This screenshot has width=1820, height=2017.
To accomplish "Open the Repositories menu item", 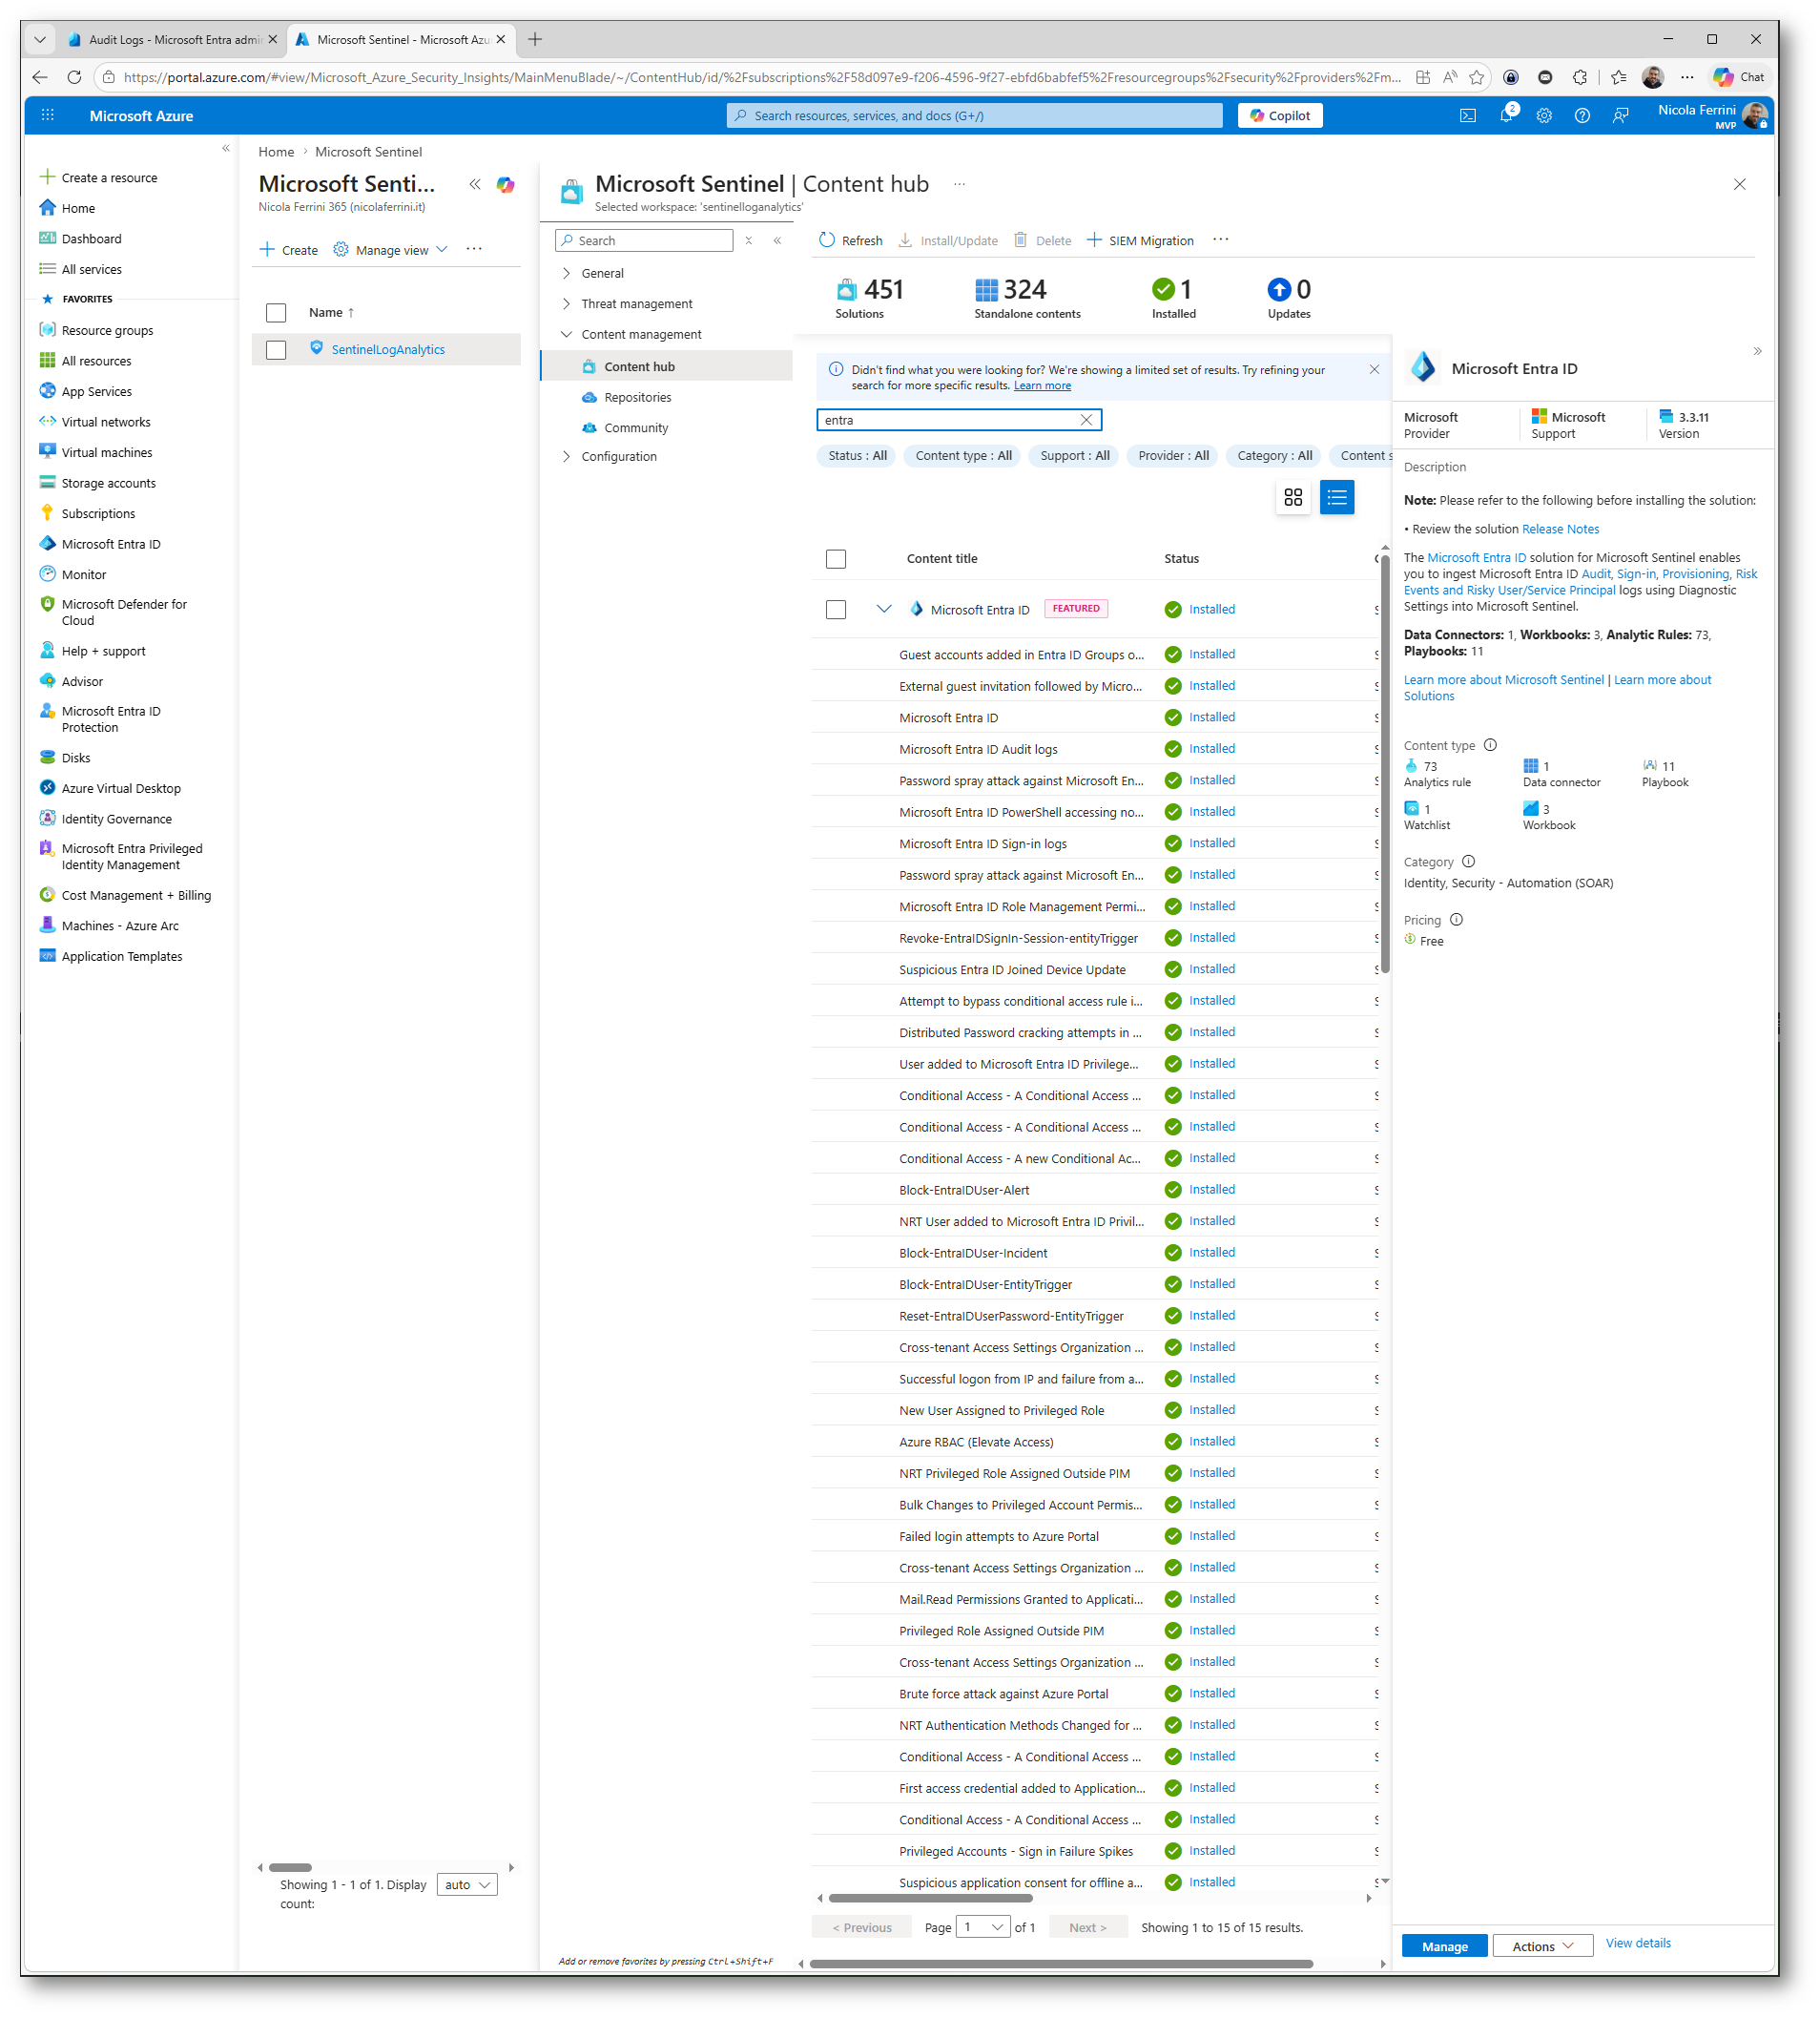I will point(637,397).
